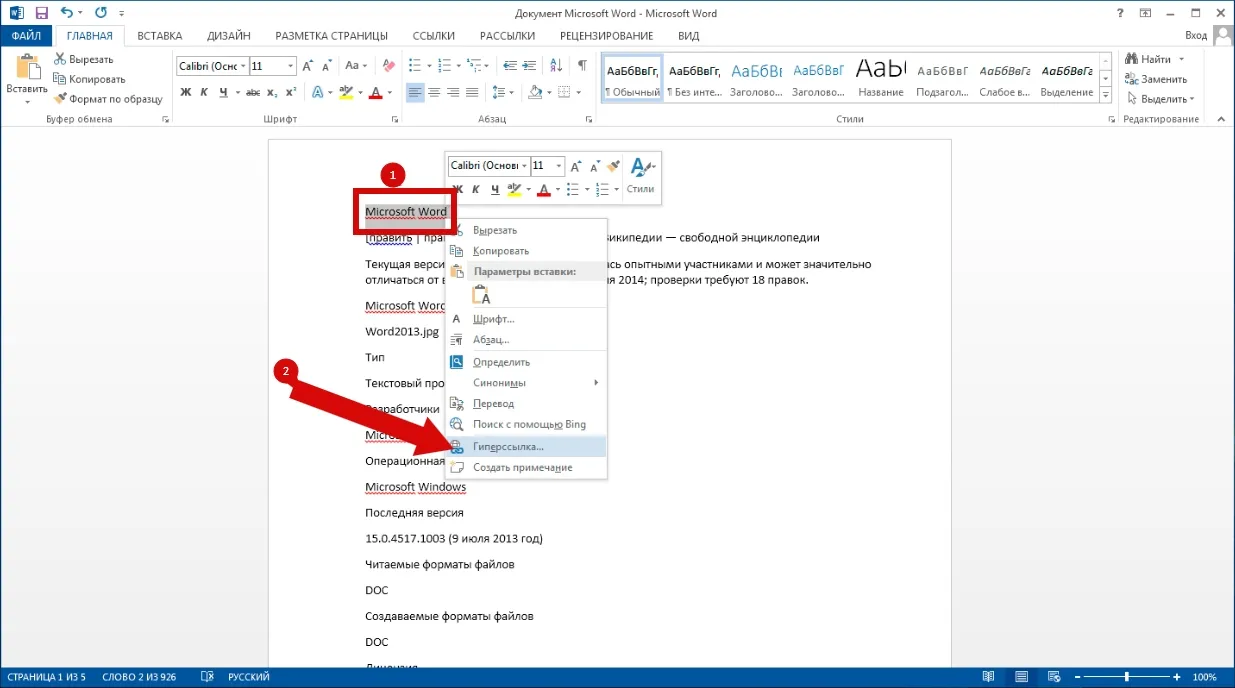Toggle italic (К) in the ribbon
1235x688 pixels.
click(204, 92)
